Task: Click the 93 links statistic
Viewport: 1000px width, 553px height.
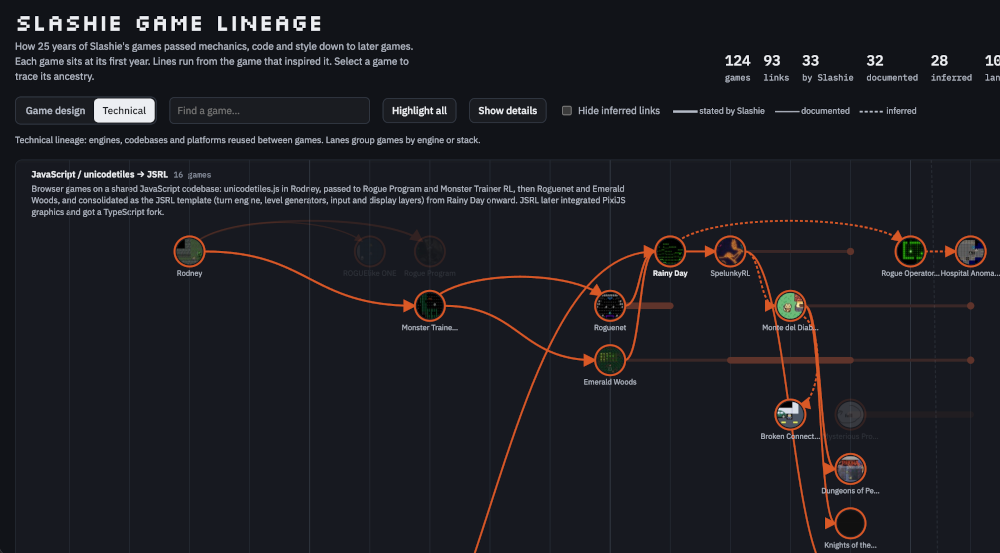Action: tap(776, 68)
